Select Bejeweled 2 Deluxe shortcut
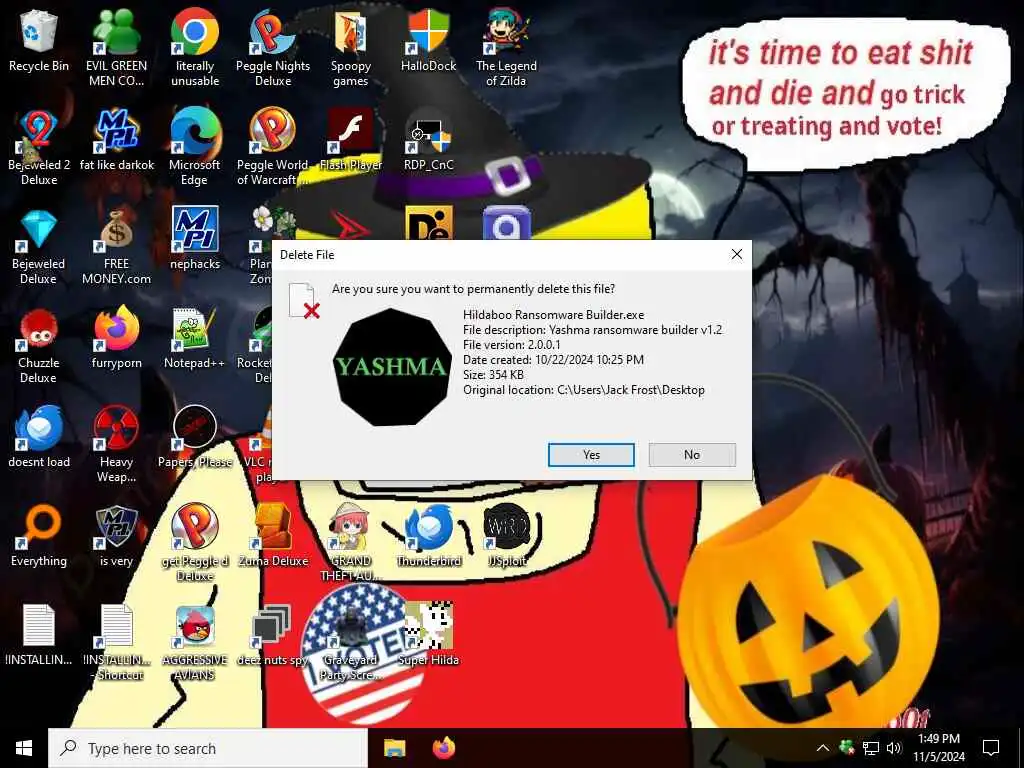The width and height of the screenshot is (1024, 768). click(x=39, y=148)
